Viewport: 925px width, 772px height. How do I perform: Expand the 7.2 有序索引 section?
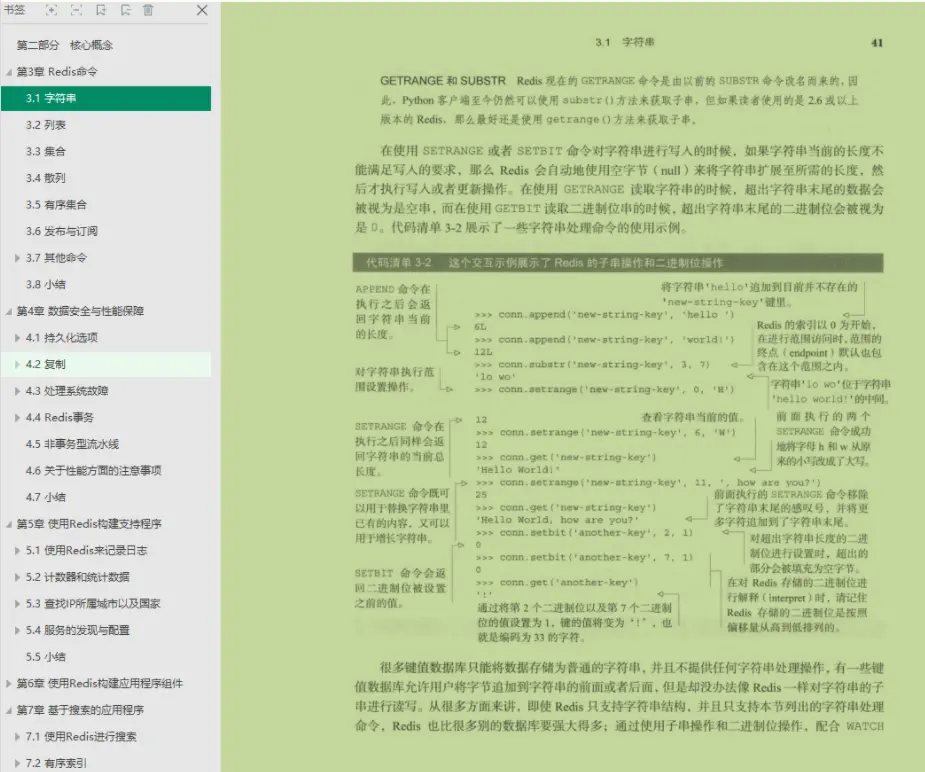coord(18,763)
